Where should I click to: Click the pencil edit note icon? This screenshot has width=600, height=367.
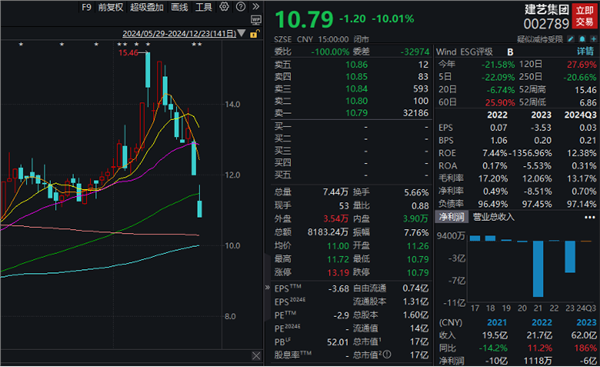(571, 39)
